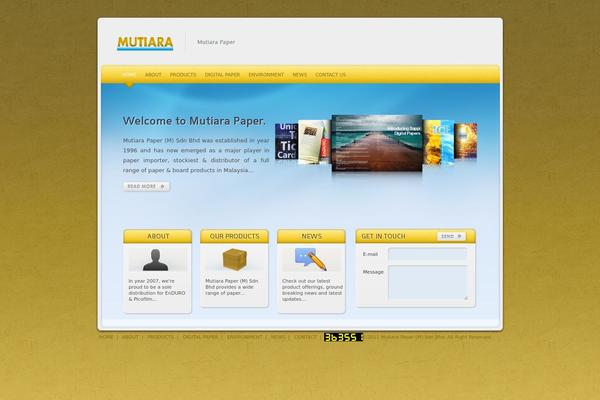Click the MUTIARA logo
This screenshot has height=400, width=600.
[x=145, y=43]
